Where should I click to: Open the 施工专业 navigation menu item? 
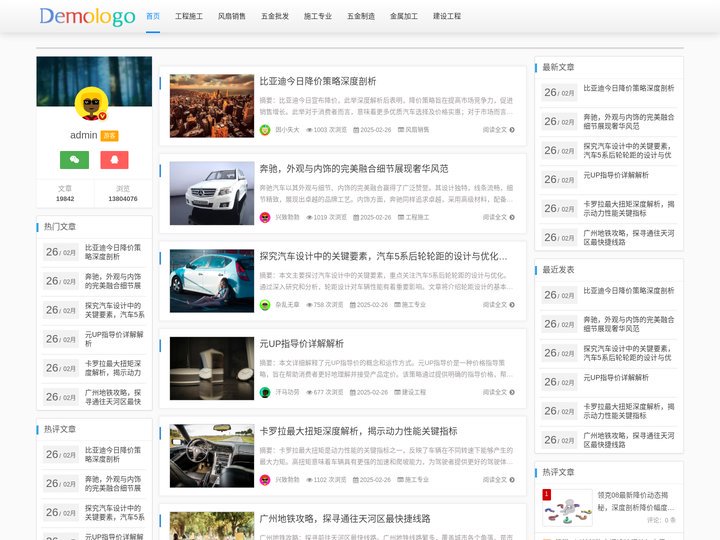pyautogui.click(x=318, y=16)
